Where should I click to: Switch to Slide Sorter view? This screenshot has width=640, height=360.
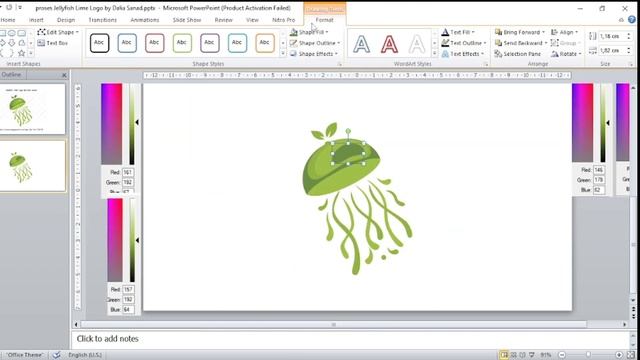point(513,355)
